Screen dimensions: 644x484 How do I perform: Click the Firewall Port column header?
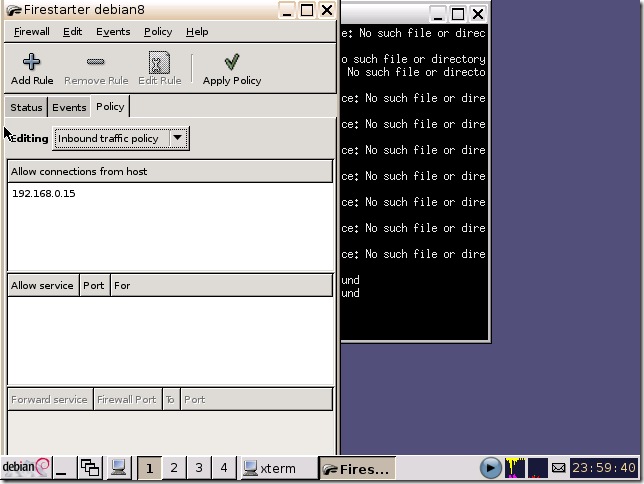(x=127, y=400)
